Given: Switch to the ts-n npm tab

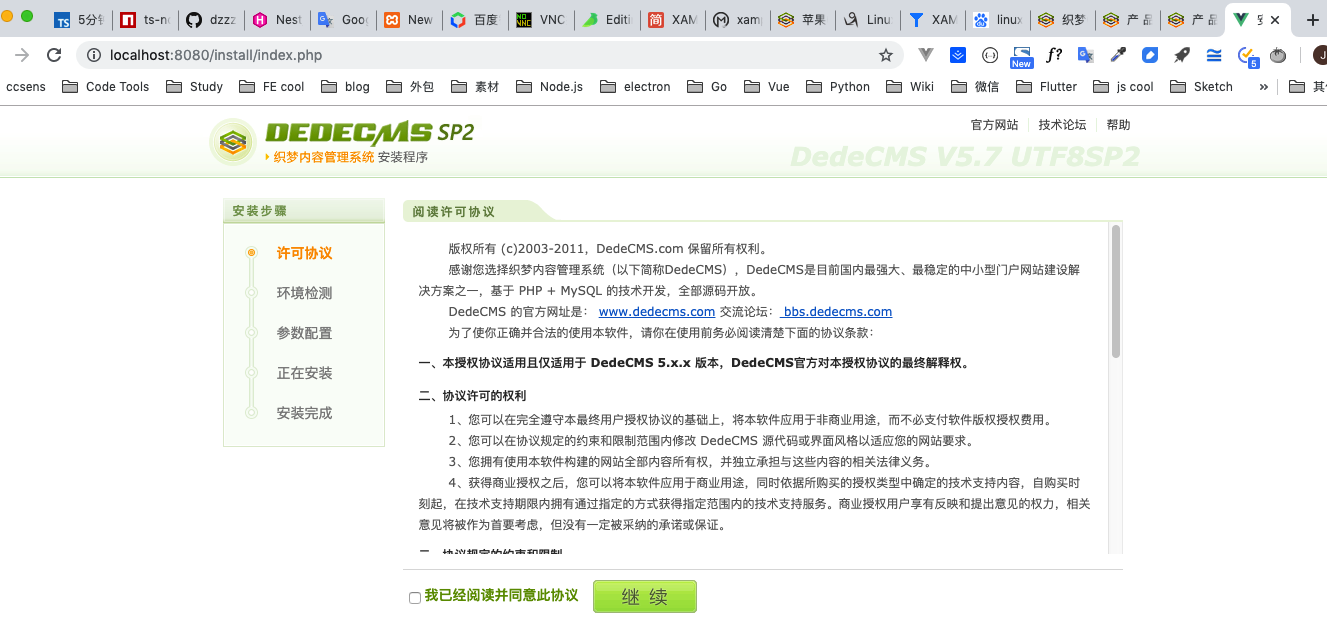Looking at the screenshot, I should click(145, 19).
